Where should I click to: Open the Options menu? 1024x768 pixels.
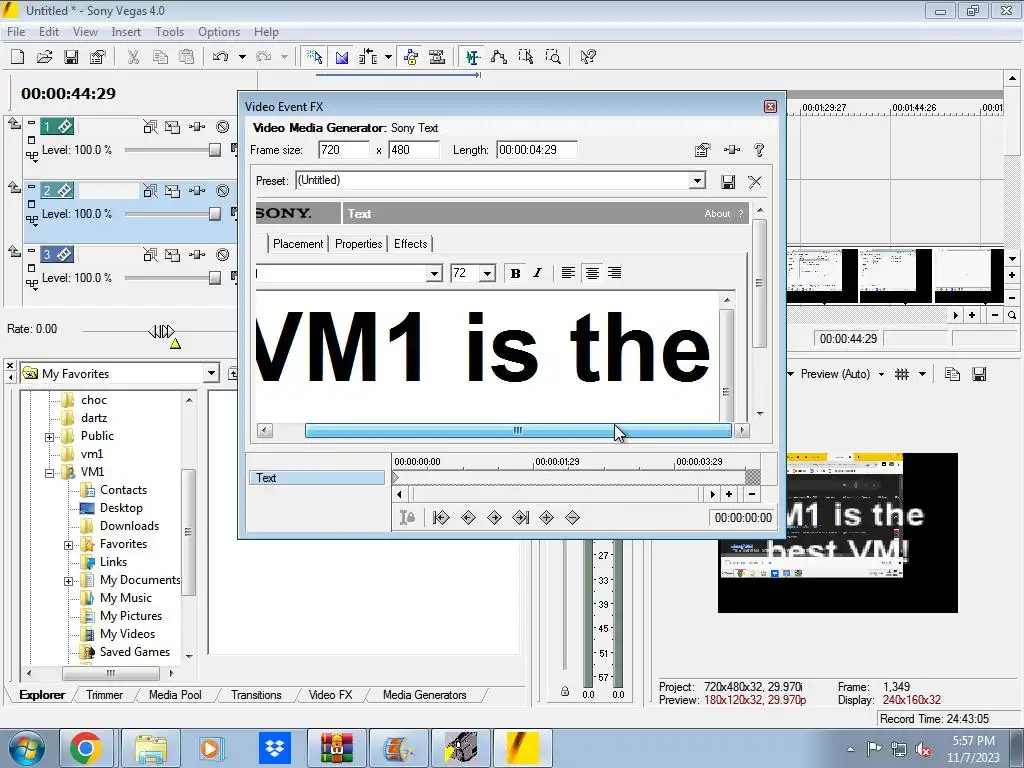(x=219, y=32)
